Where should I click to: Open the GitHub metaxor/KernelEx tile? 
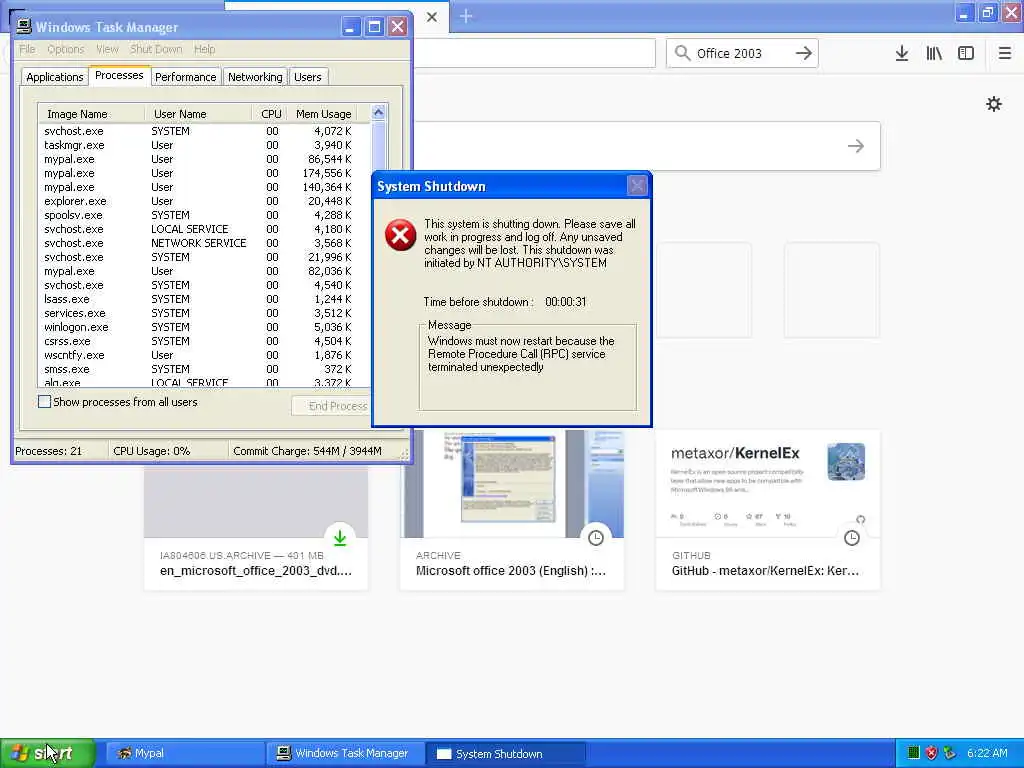[x=768, y=509]
